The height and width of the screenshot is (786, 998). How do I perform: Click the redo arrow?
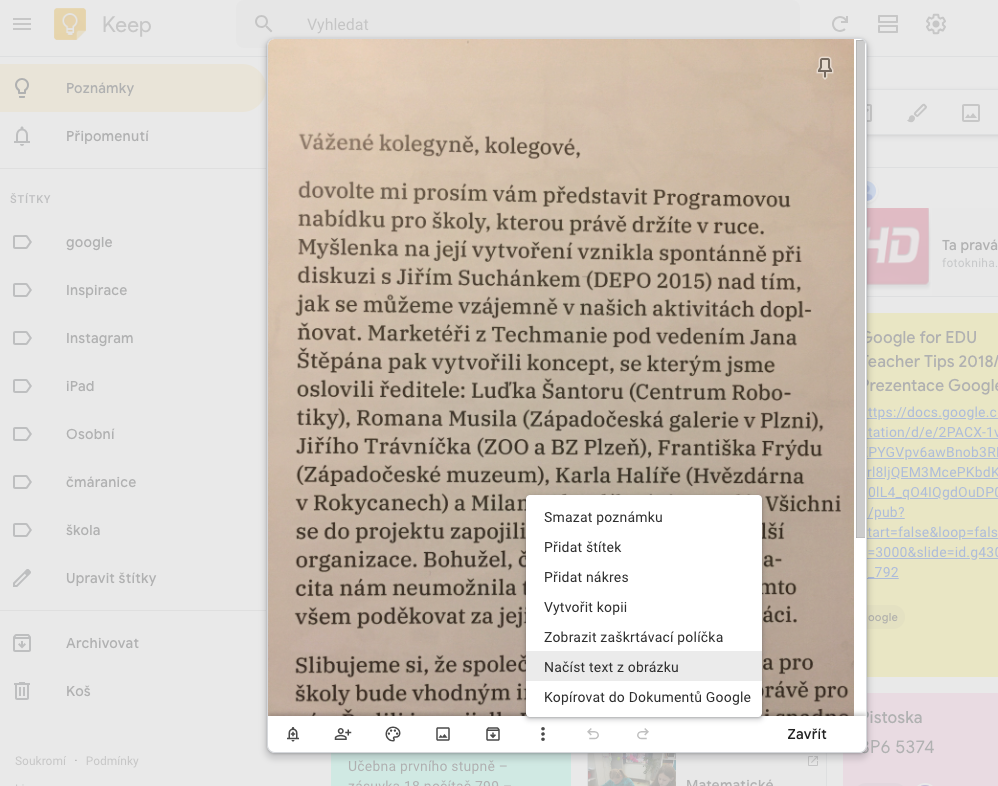[x=643, y=734]
